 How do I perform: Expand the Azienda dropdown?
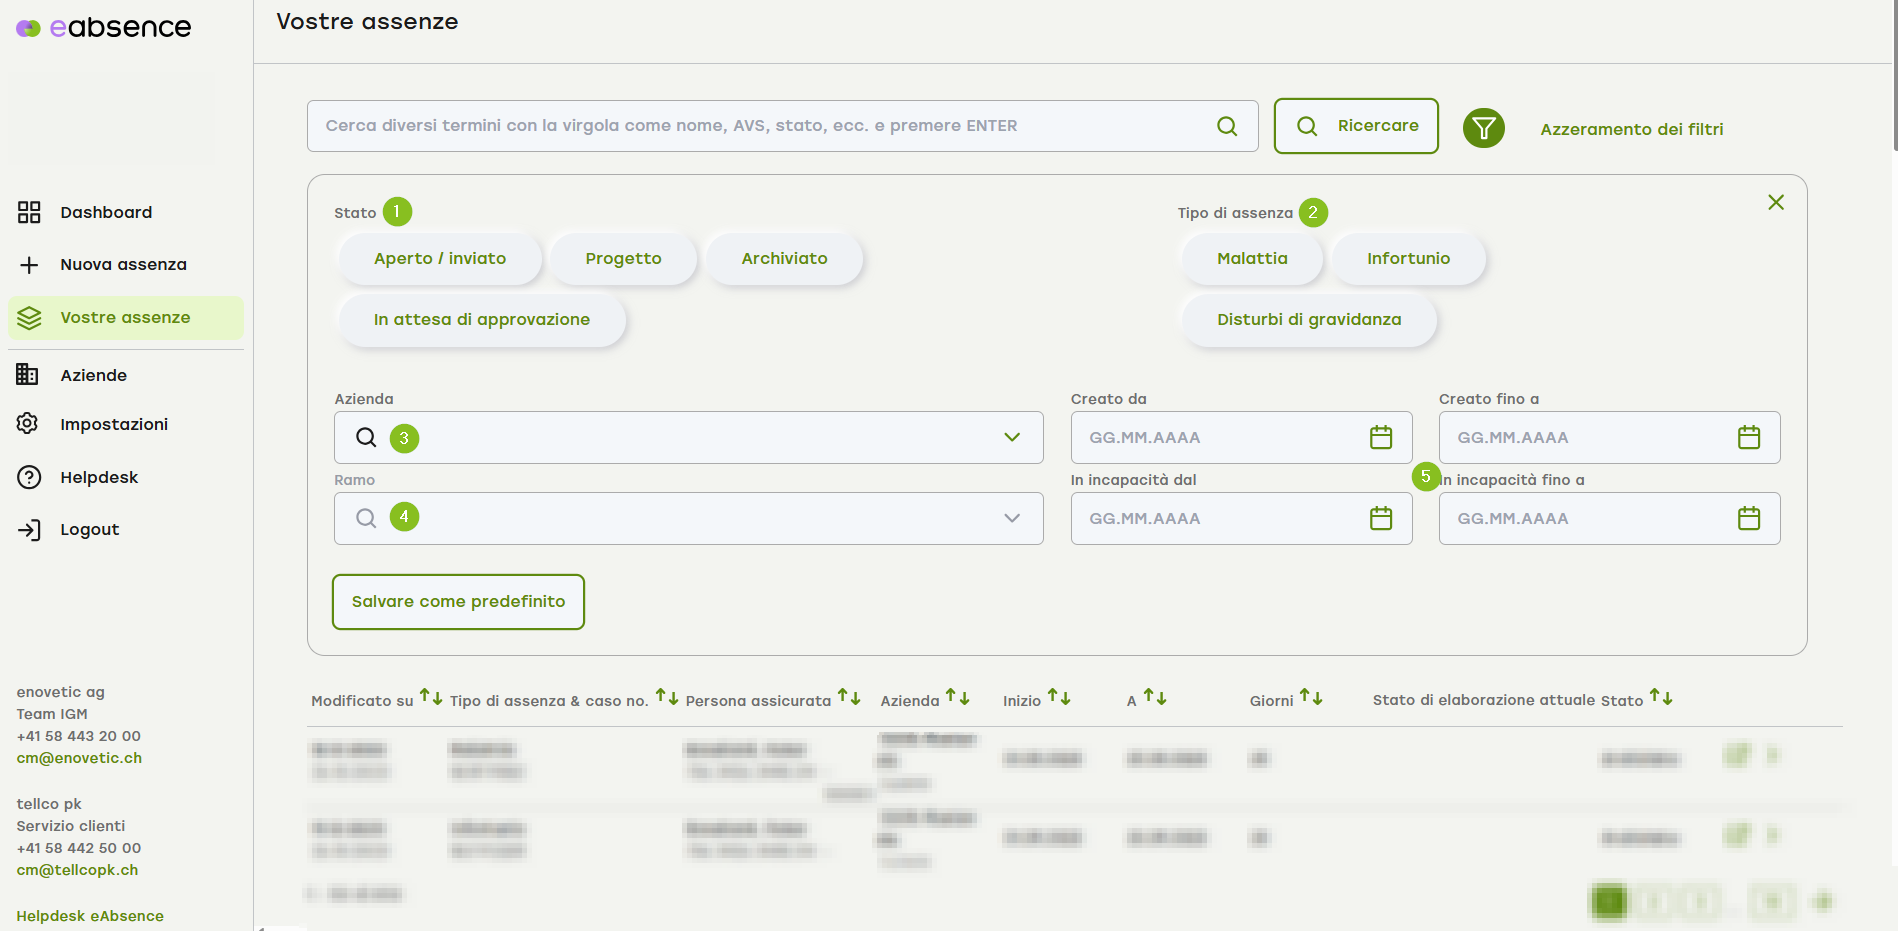[x=1011, y=437]
